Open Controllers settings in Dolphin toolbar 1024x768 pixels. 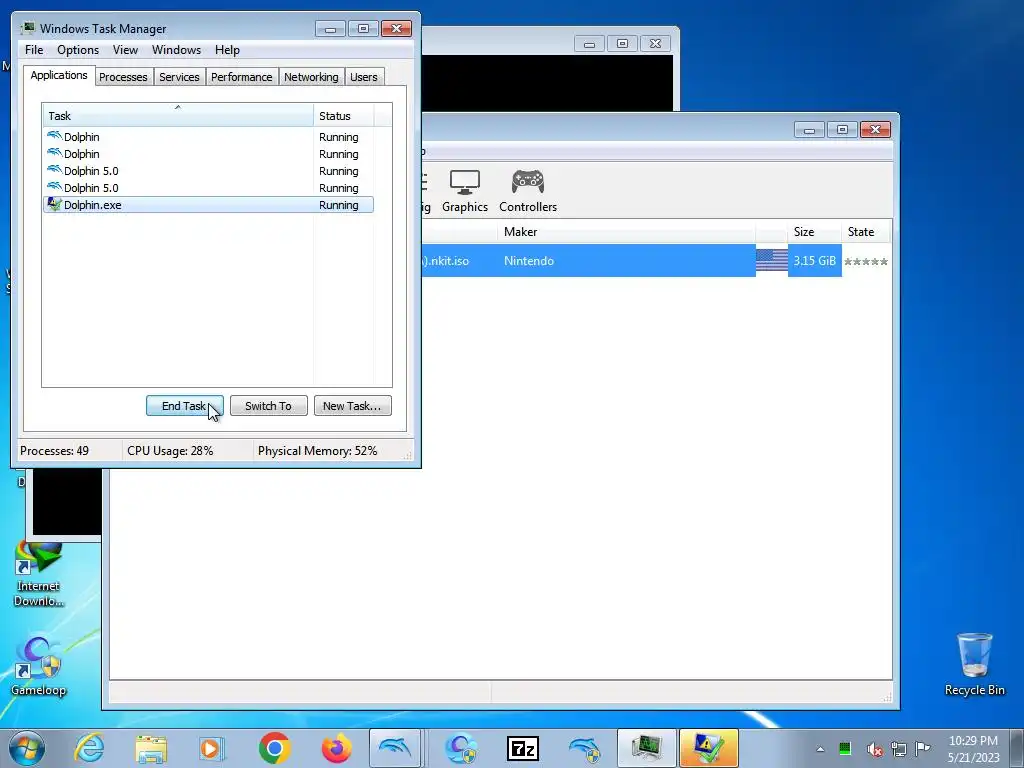click(528, 191)
